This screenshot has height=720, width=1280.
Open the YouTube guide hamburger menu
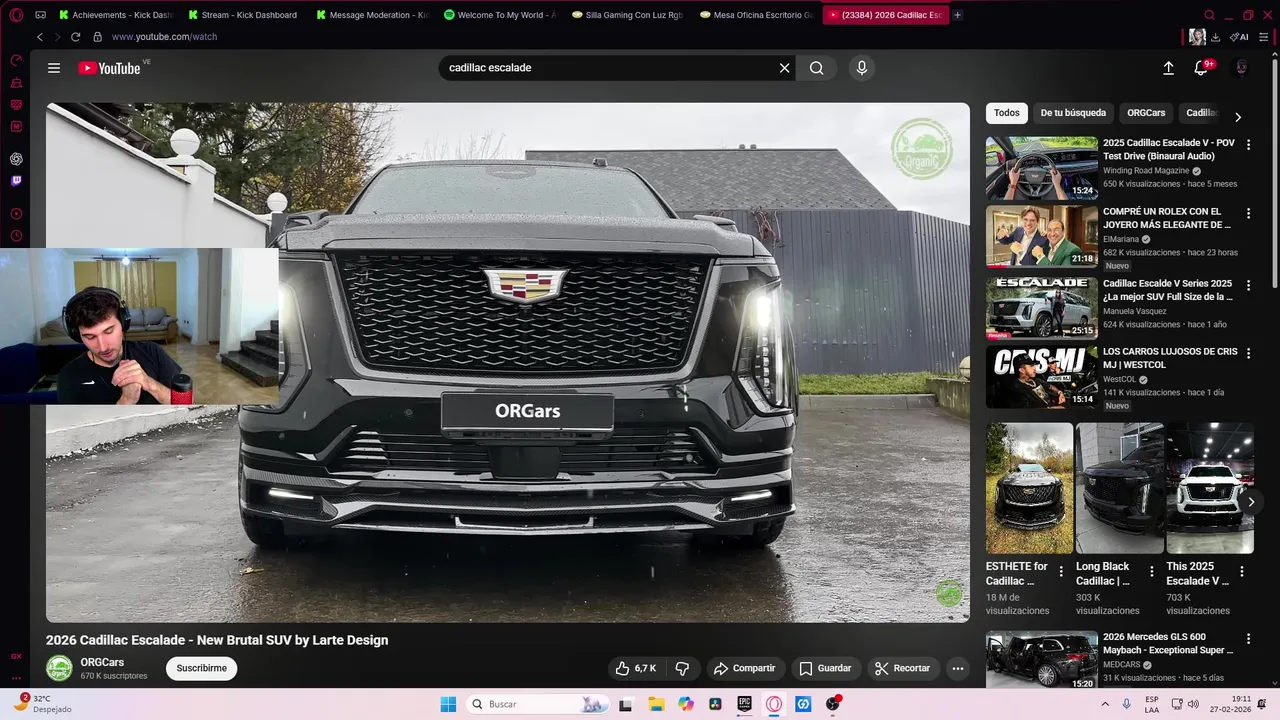[x=54, y=68]
